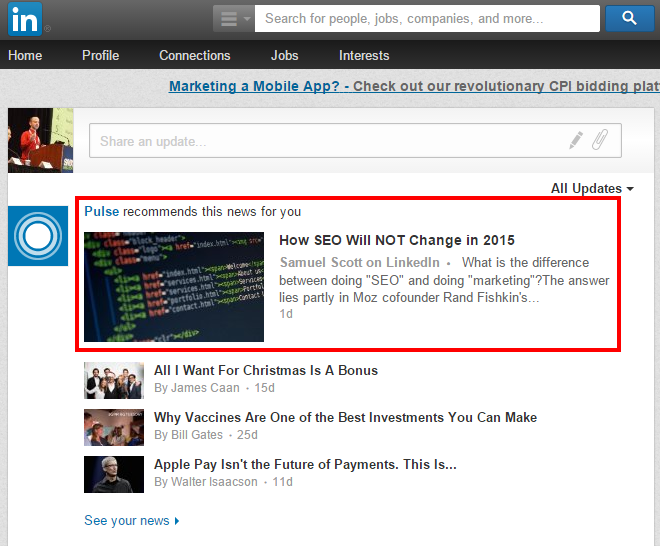The height and width of the screenshot is (546, 660).
Task: Open the Profile menu item
Action: [x=101, y=55]
